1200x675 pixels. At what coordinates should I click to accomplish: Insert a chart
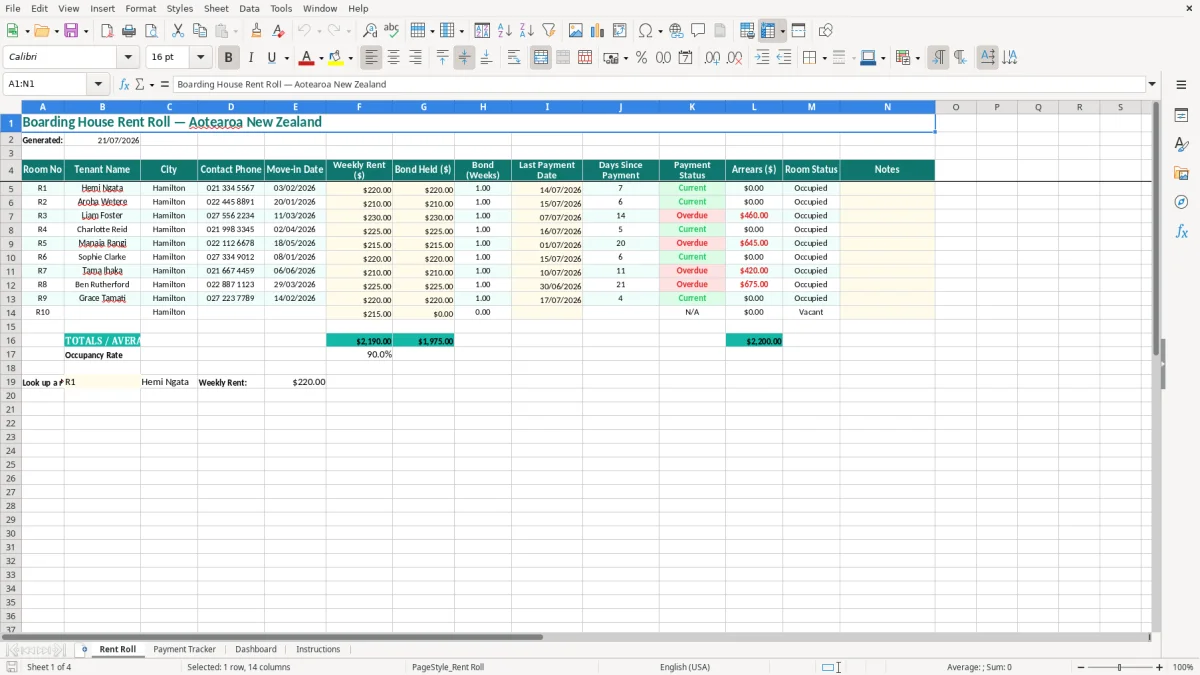pyautogui.click(x=598, y=31)
